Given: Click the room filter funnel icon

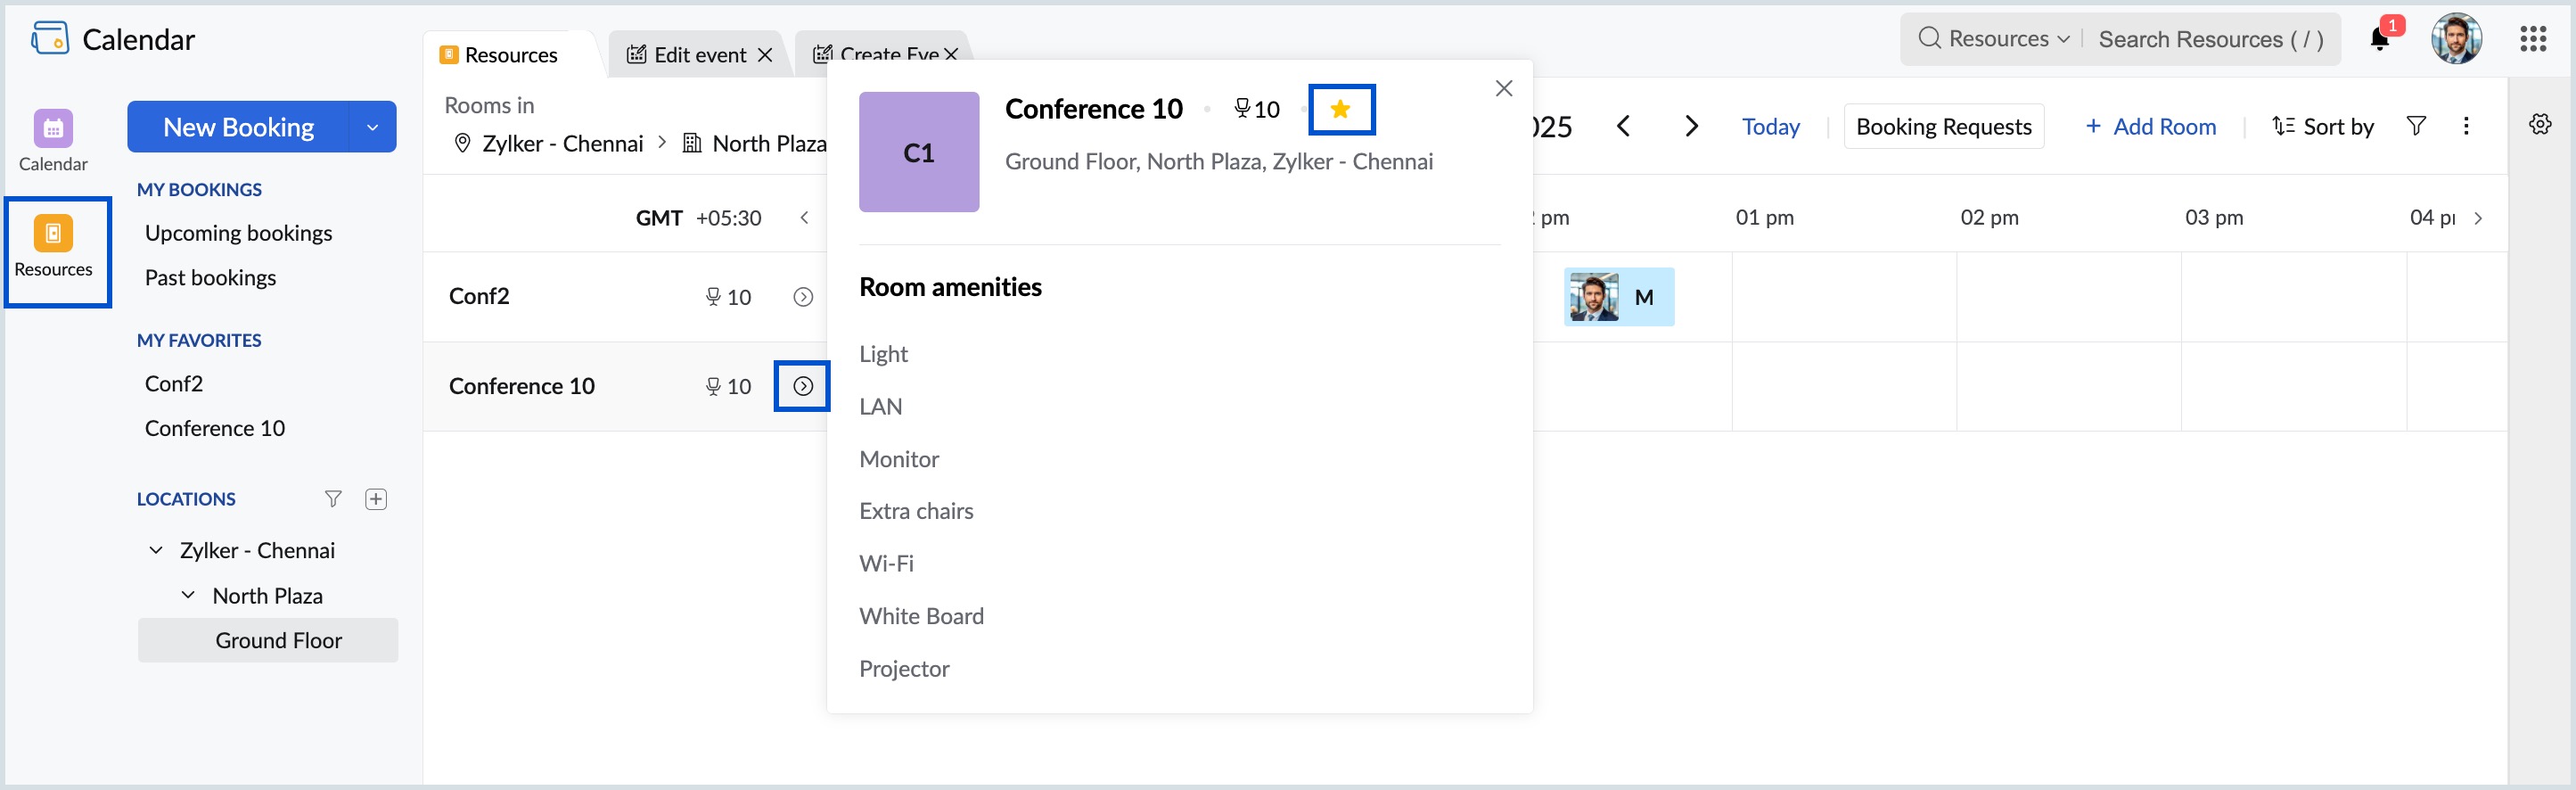Looking at the screenshot, I should pyautogui.click(x=2416, y=126).
